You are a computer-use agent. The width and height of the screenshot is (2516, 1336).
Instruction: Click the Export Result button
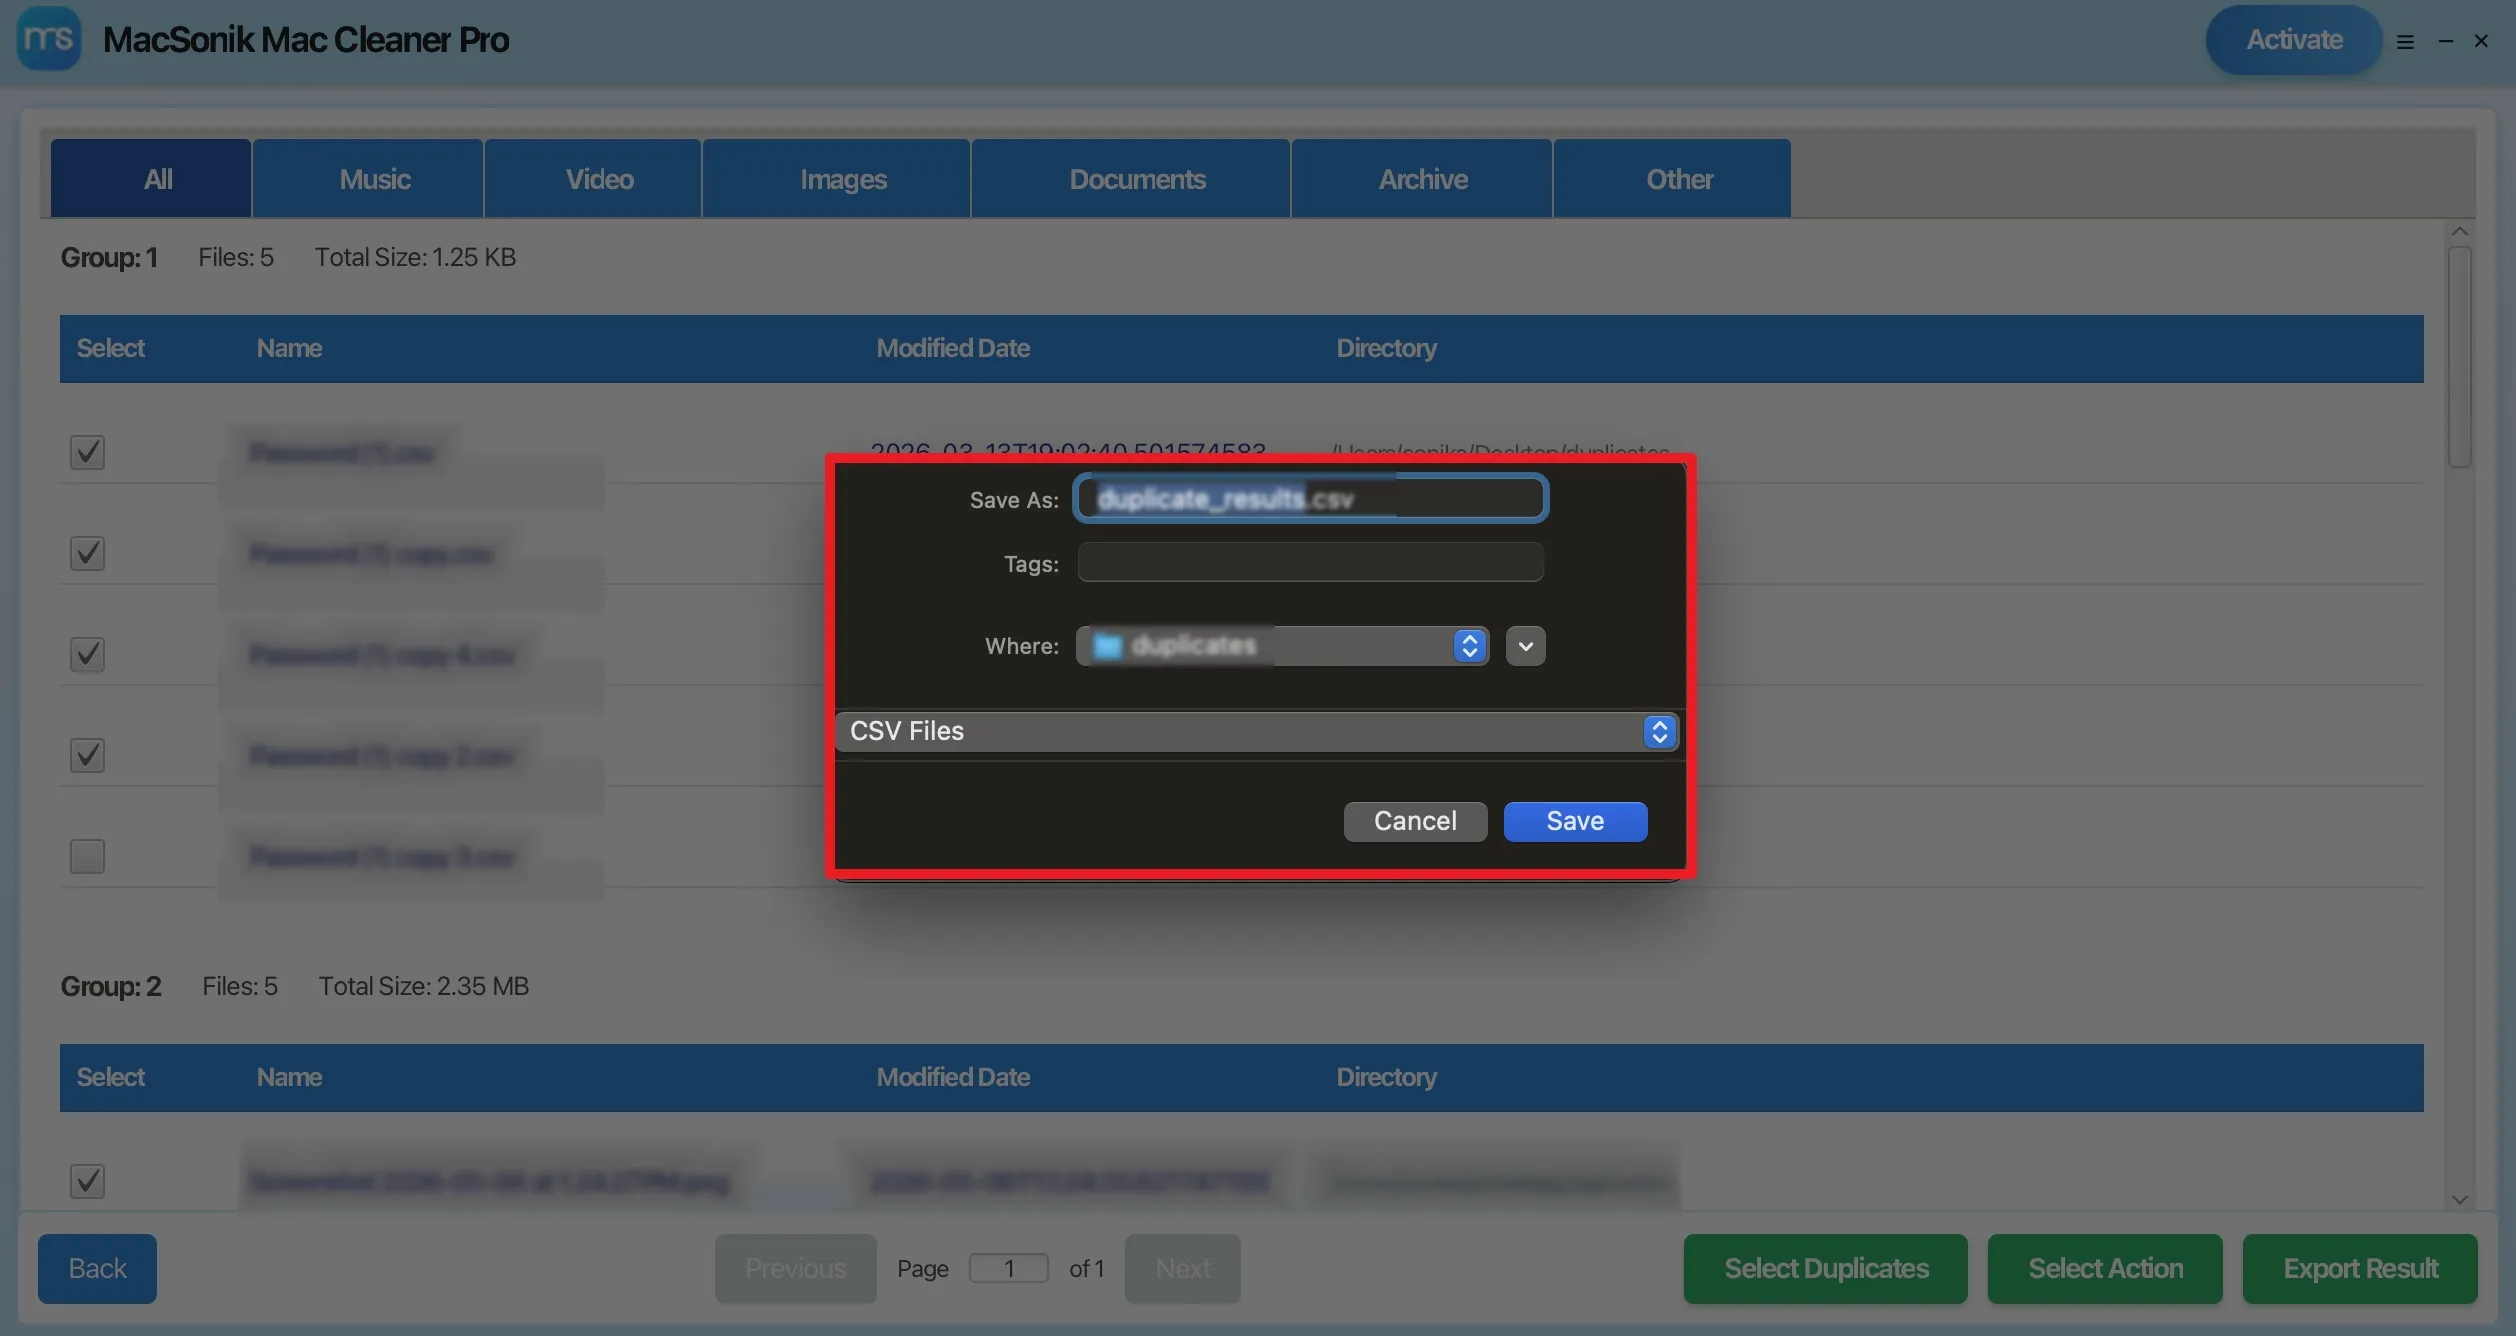pyautogui.click(x=2360, y=1268)
